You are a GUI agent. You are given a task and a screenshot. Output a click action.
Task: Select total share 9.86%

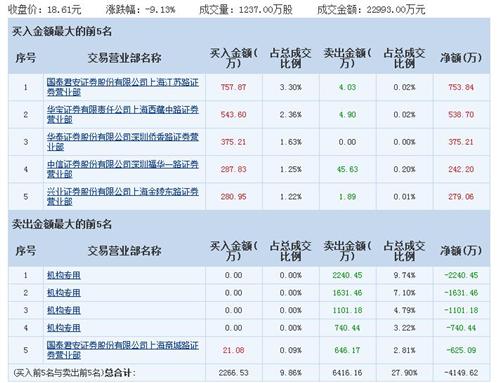[291, 373]
